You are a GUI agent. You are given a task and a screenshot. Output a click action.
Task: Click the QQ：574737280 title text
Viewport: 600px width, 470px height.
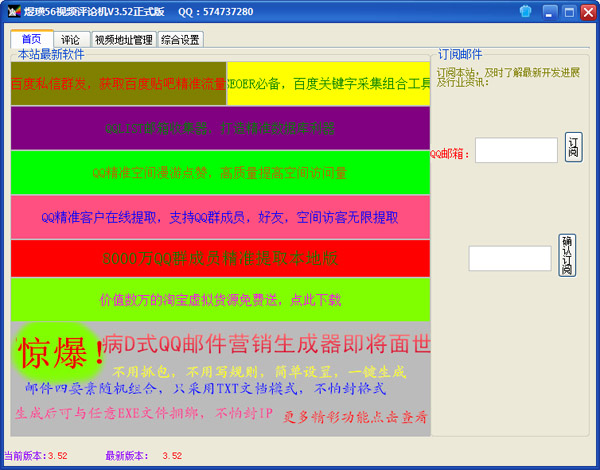[215, 12]
